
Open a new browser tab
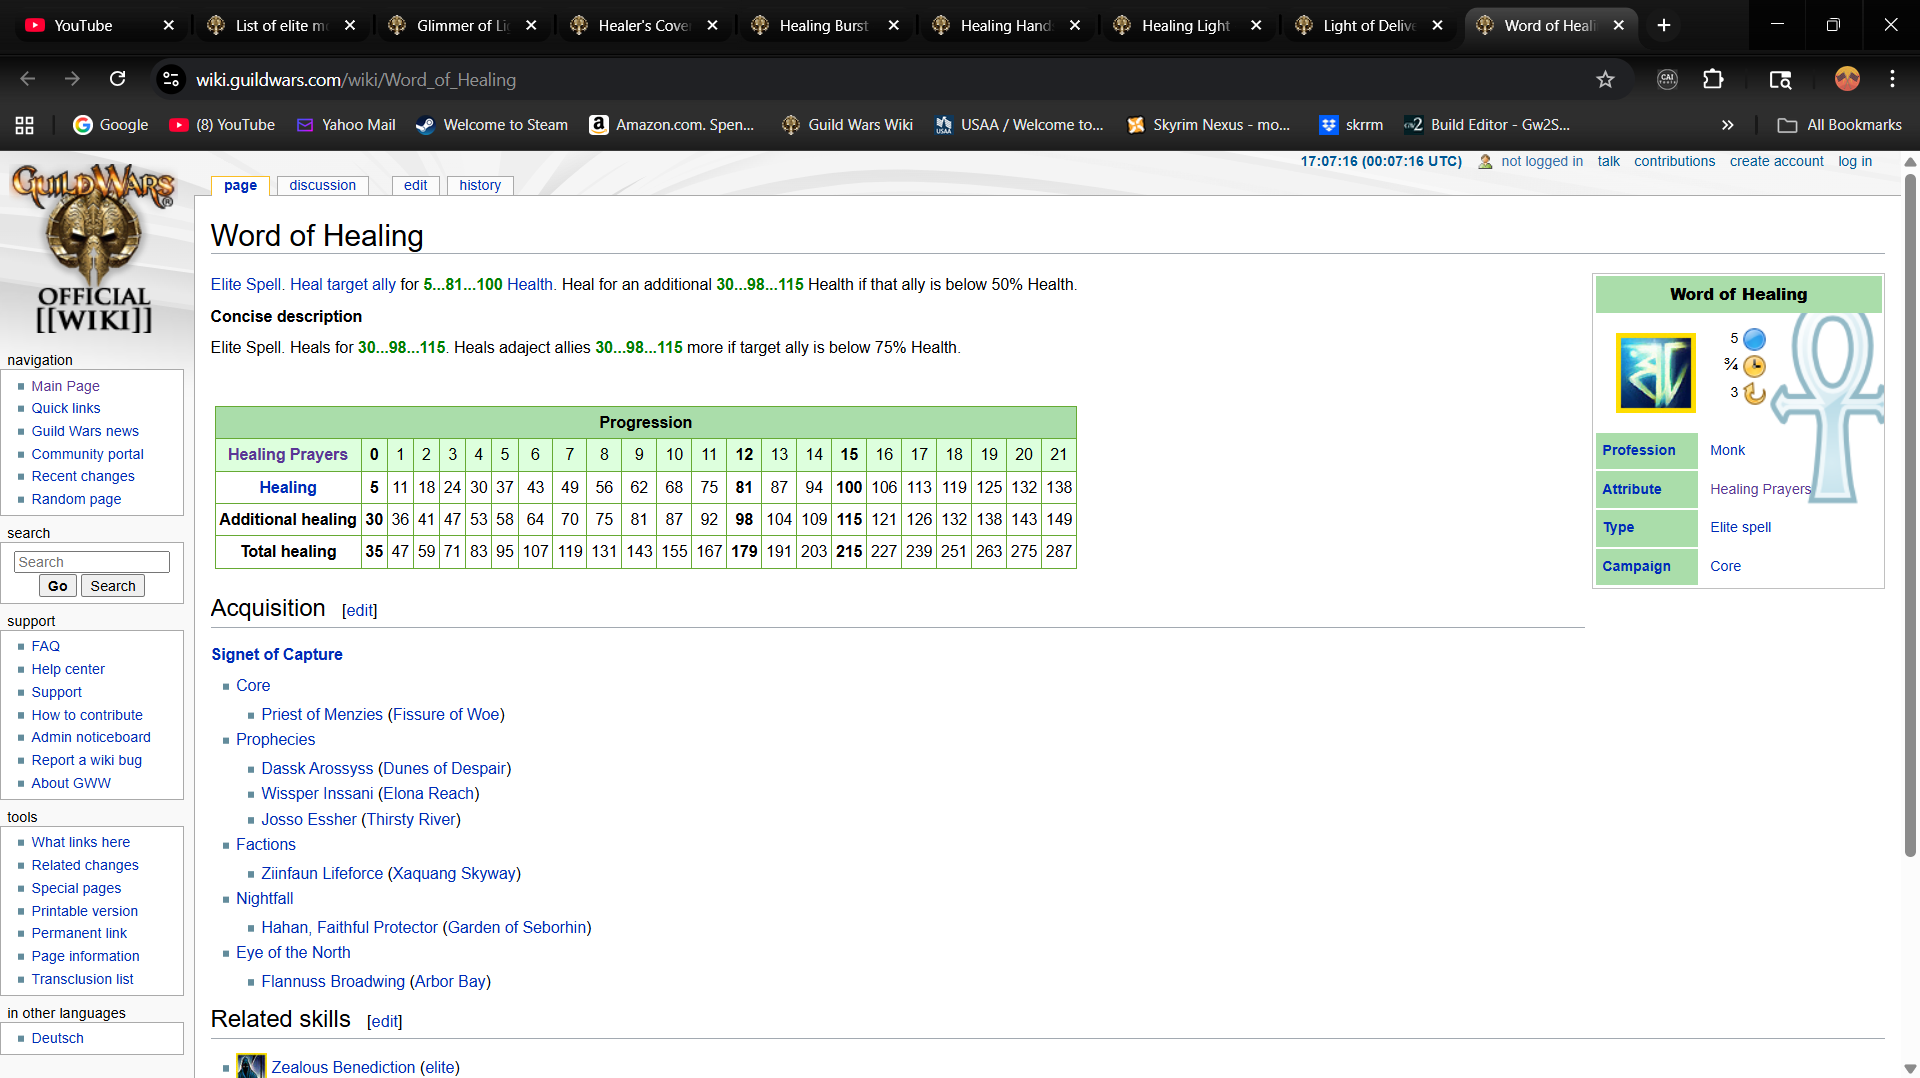click(1664, 25)
